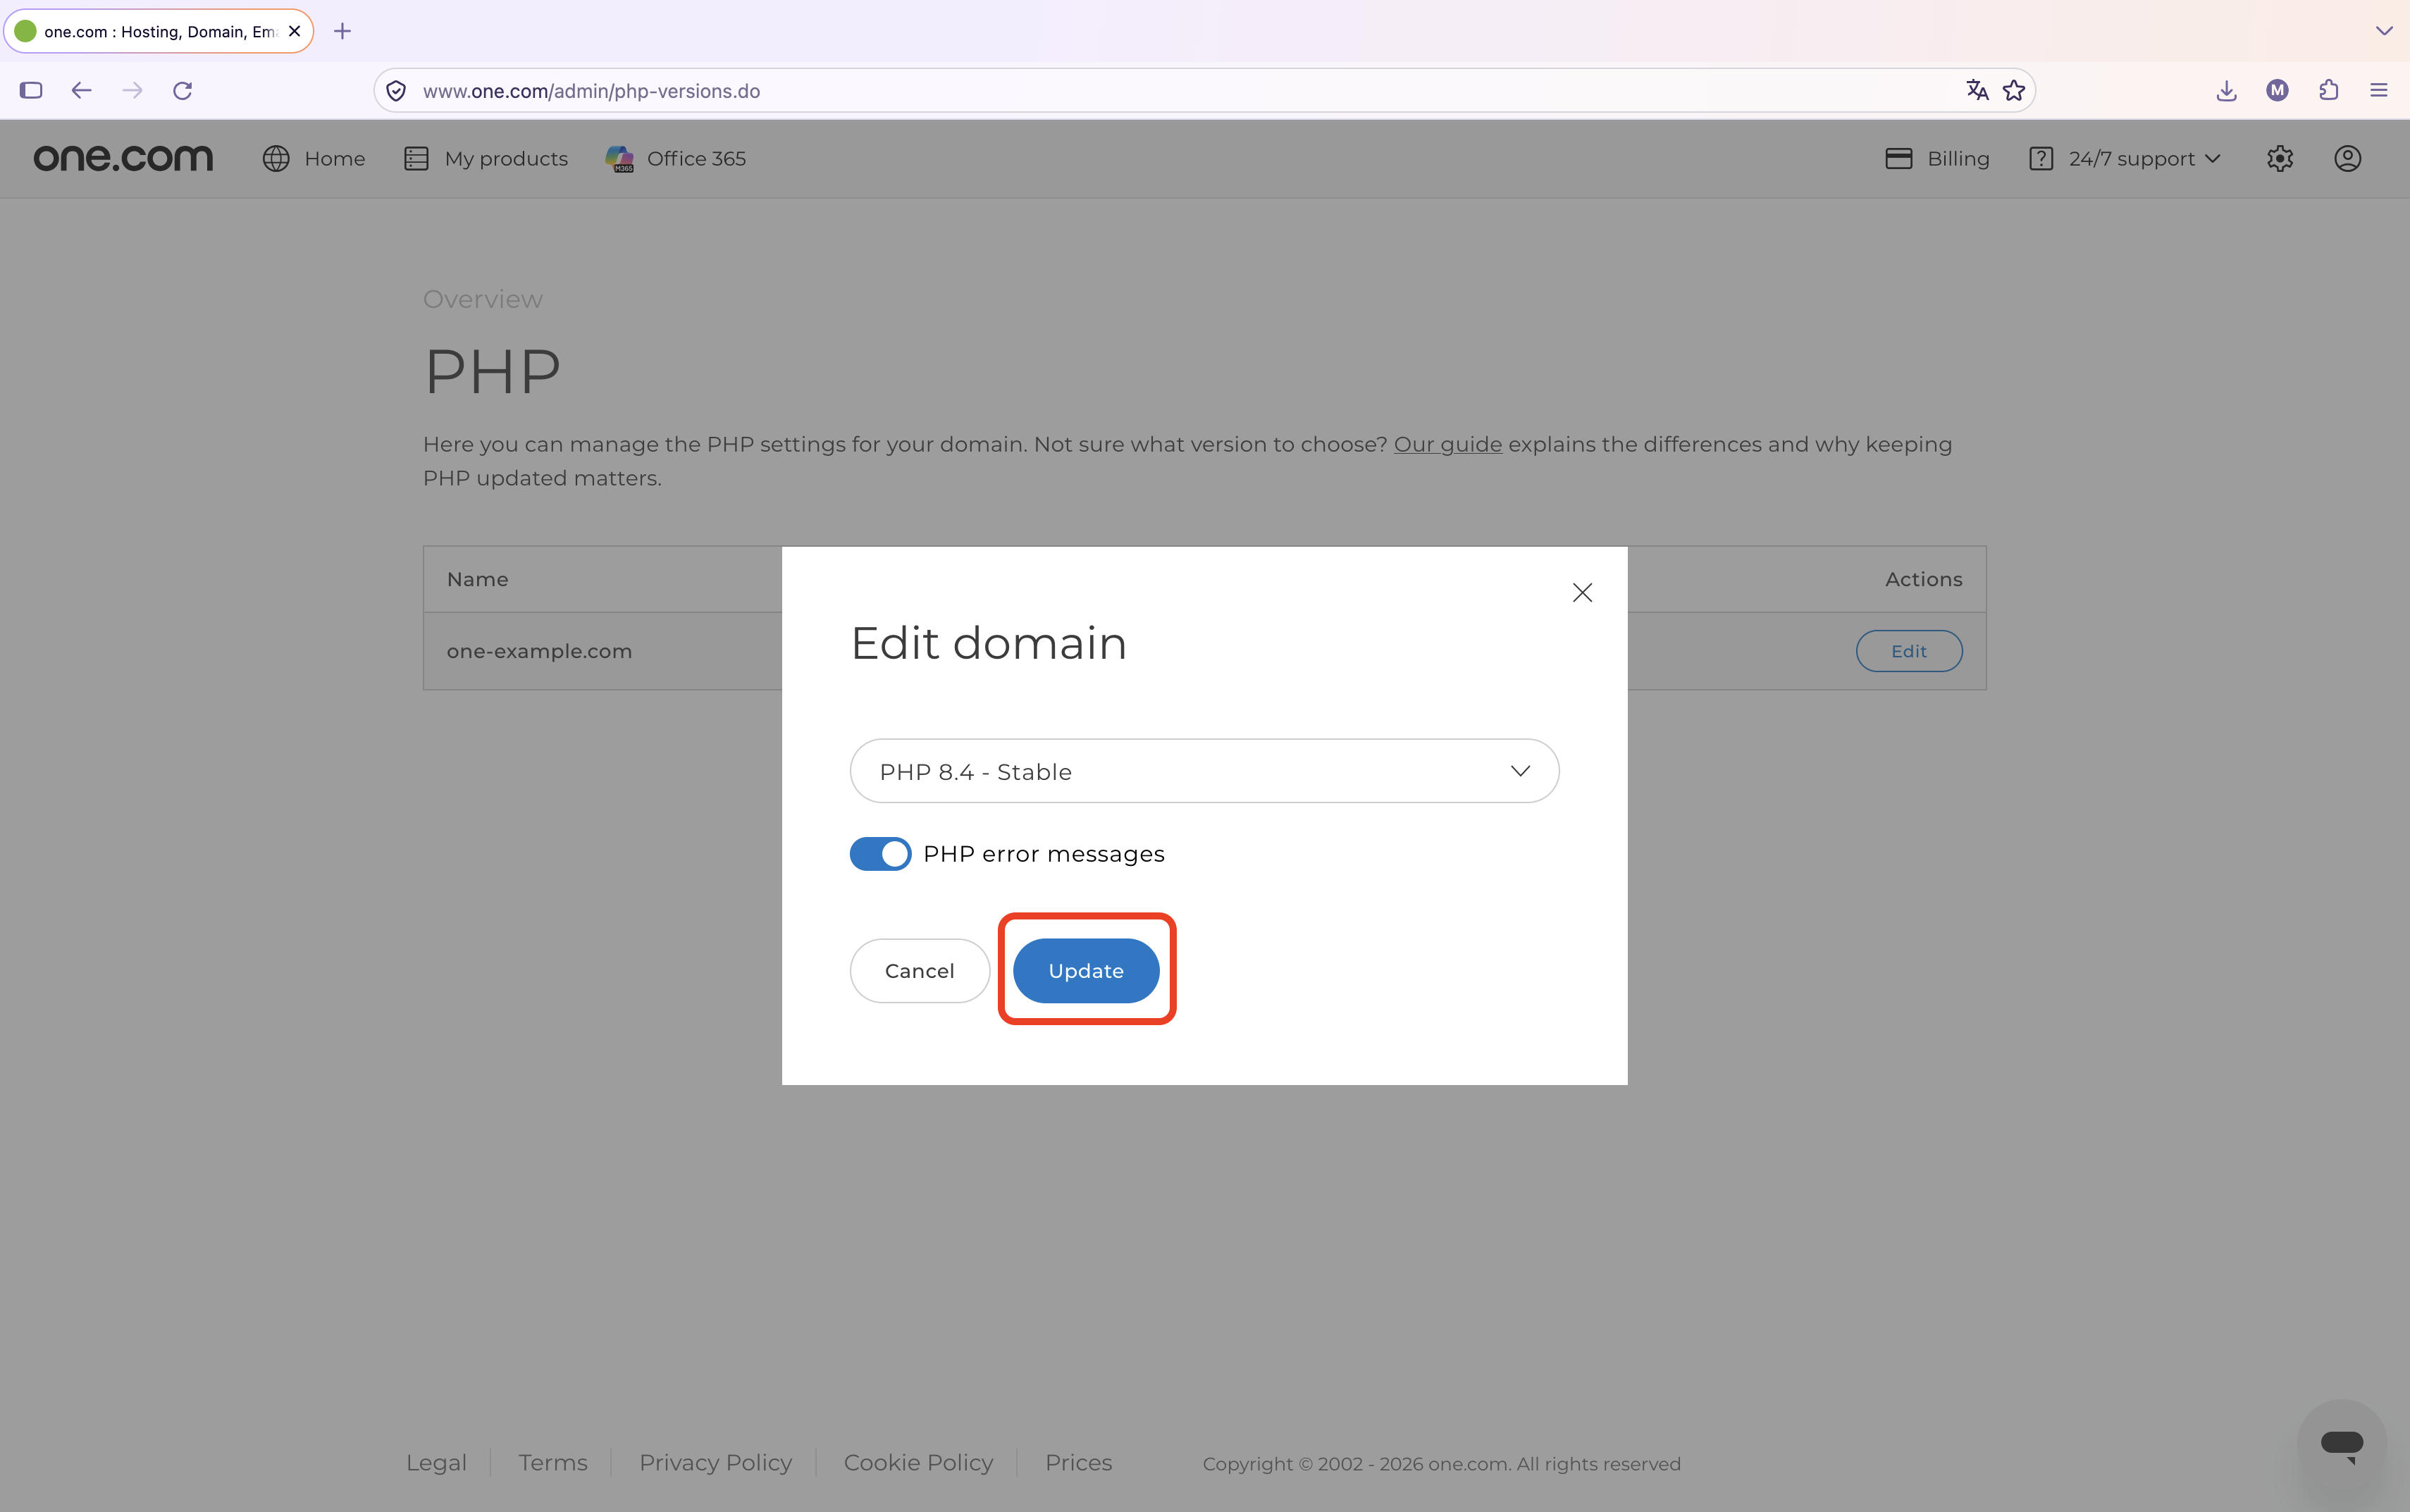The height and width of the screenshot is (1512, 2410).
Task: Open the browser downloads icon
Action: [x=2226, y=90]
